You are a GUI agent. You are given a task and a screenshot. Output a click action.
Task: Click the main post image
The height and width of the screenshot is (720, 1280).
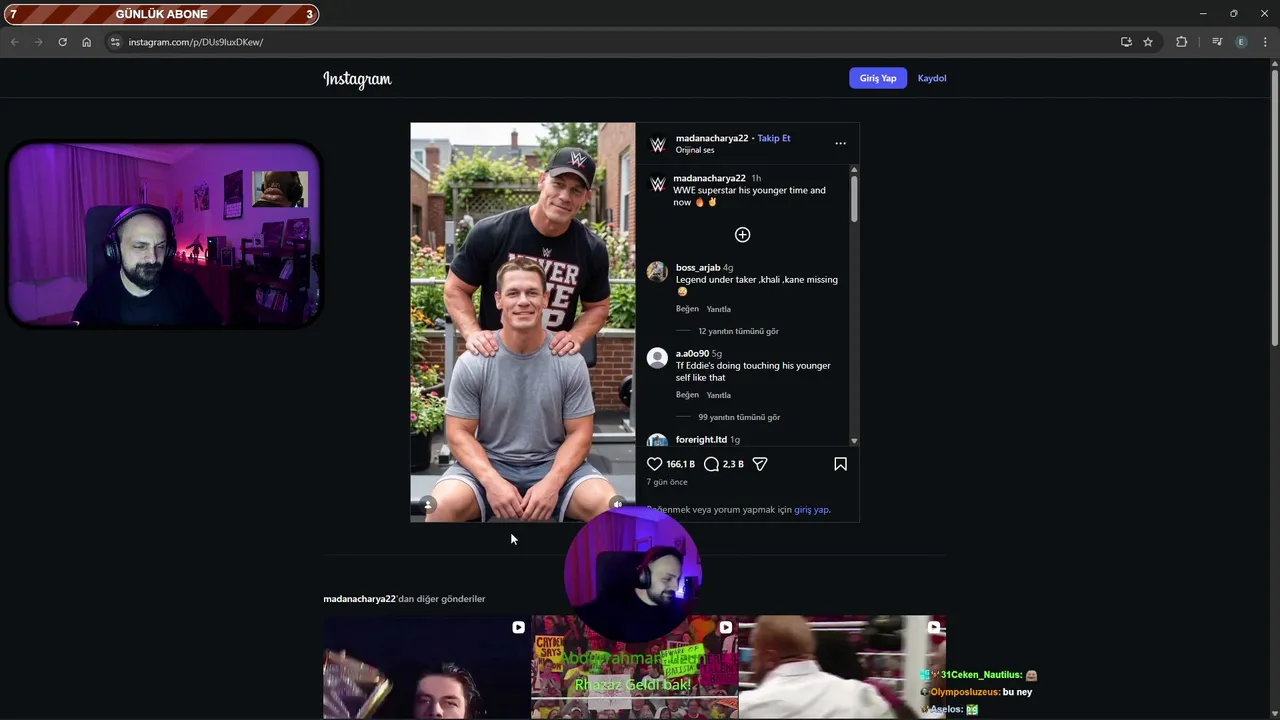523,322
